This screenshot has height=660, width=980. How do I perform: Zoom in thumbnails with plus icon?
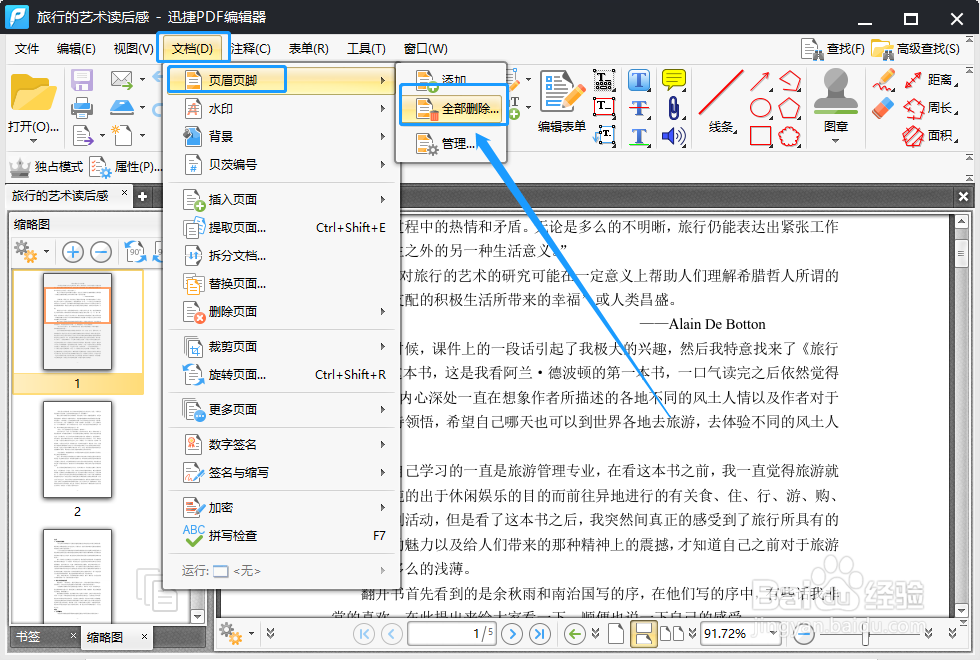coord(73,252)
